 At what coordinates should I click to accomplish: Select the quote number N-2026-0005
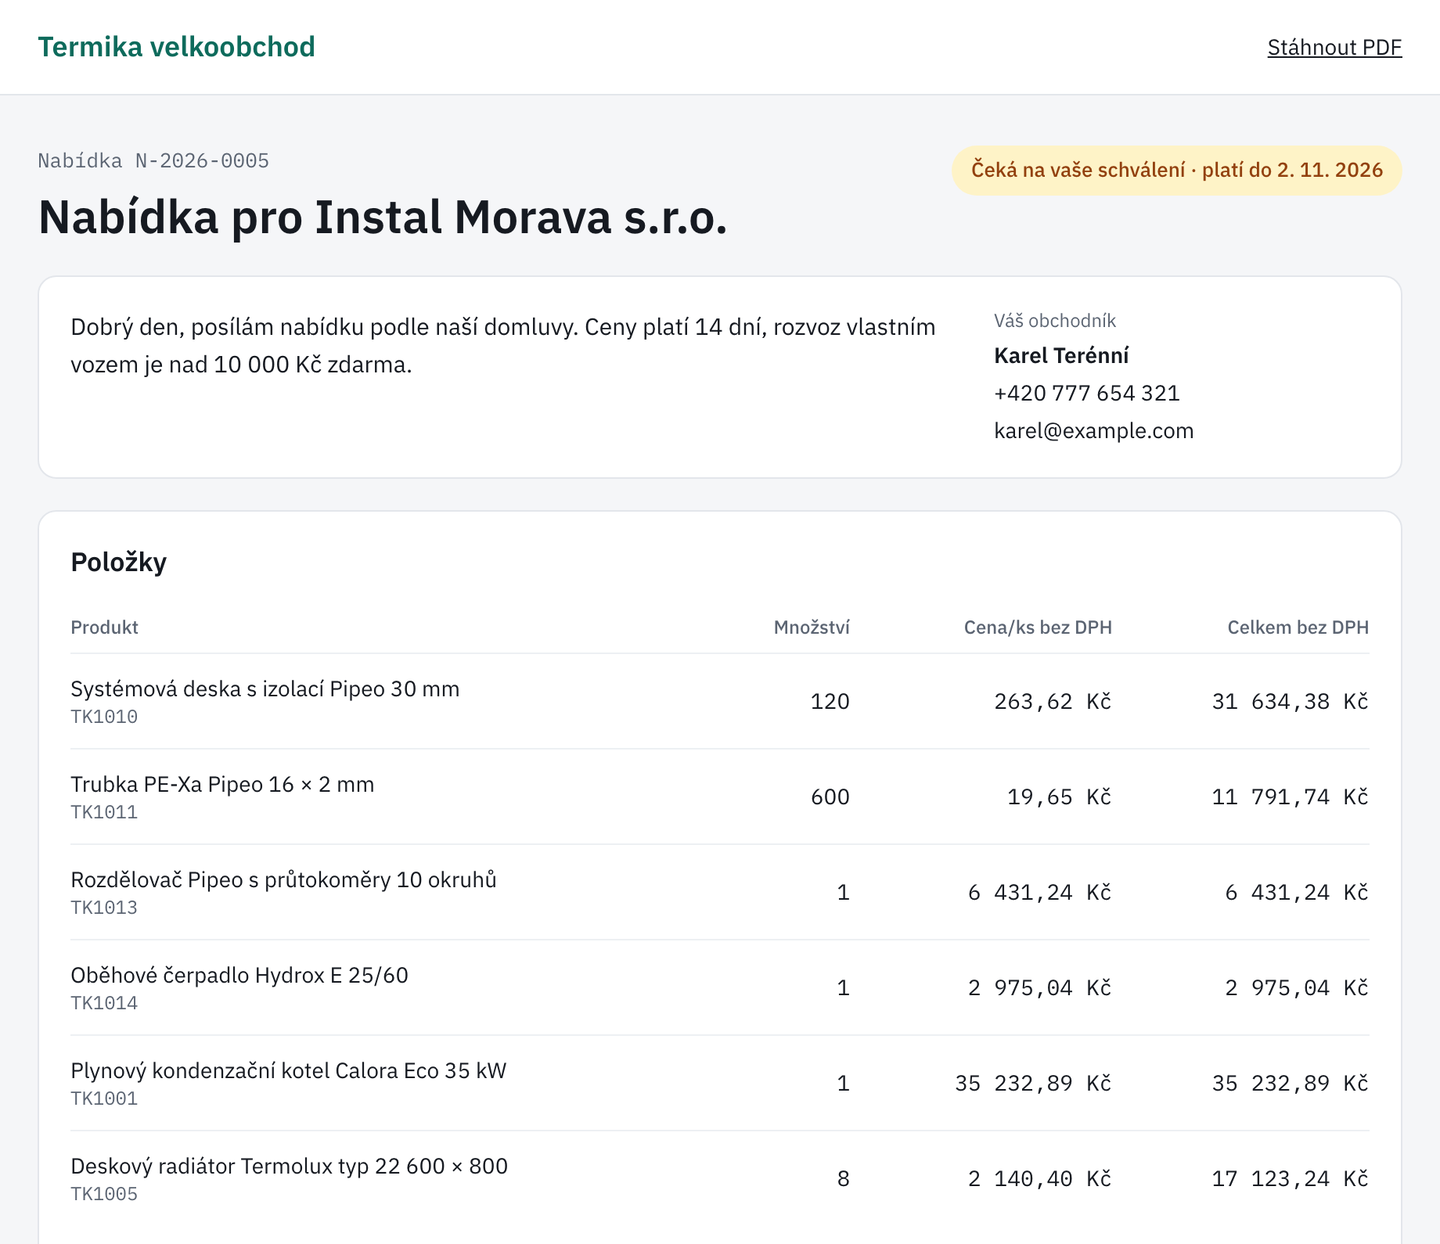202,161
